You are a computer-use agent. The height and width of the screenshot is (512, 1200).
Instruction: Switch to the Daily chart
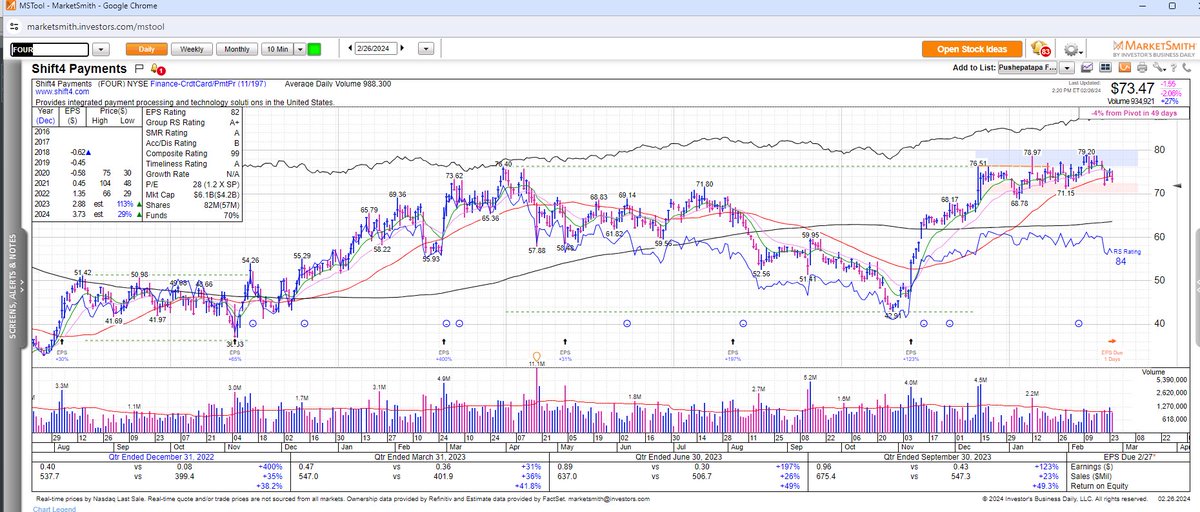point(146,48)
